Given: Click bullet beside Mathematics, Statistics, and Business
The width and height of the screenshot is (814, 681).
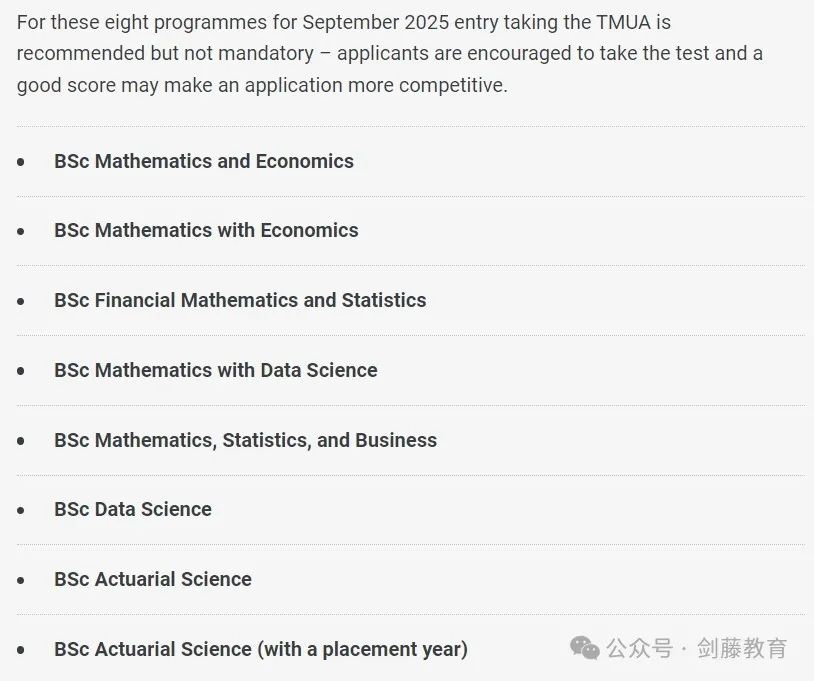Looking at the screenshot, I should click(x=21, y=441).
